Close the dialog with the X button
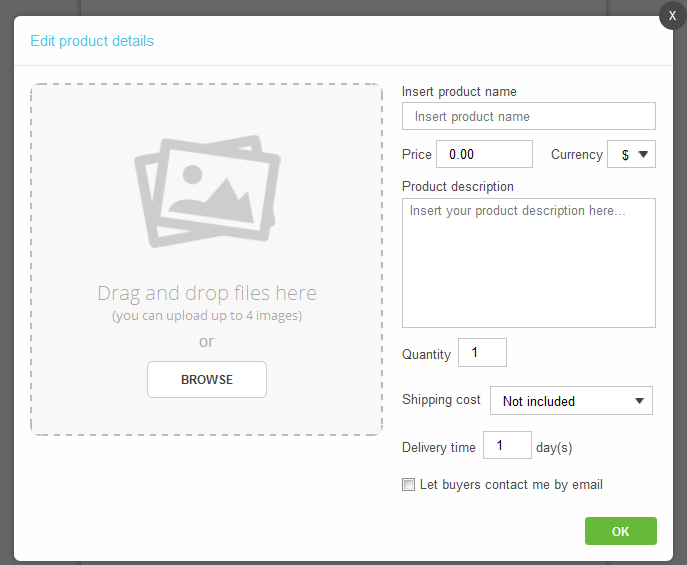Viewport: 687px width, 565px height. click(x=673, y=16)
